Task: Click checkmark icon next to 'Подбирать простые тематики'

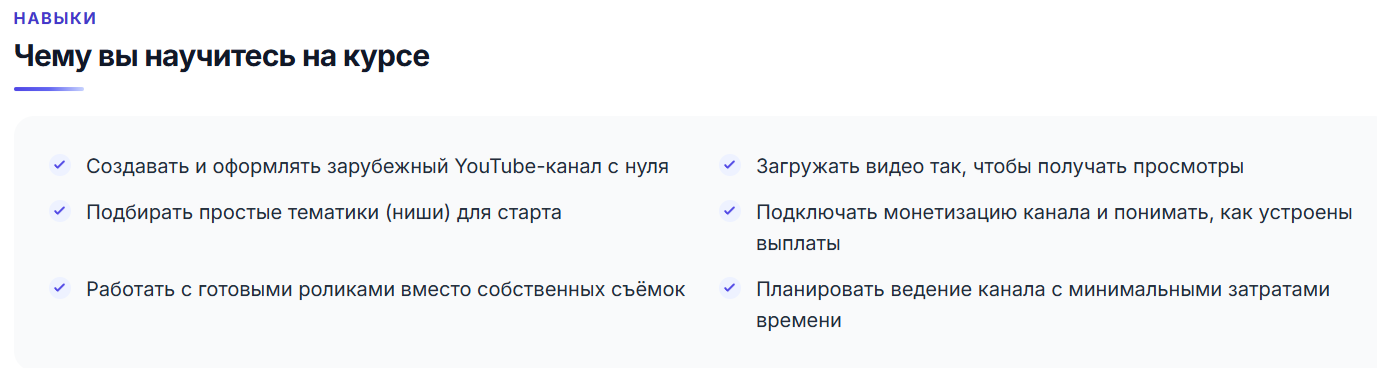Action: (60, 211)
